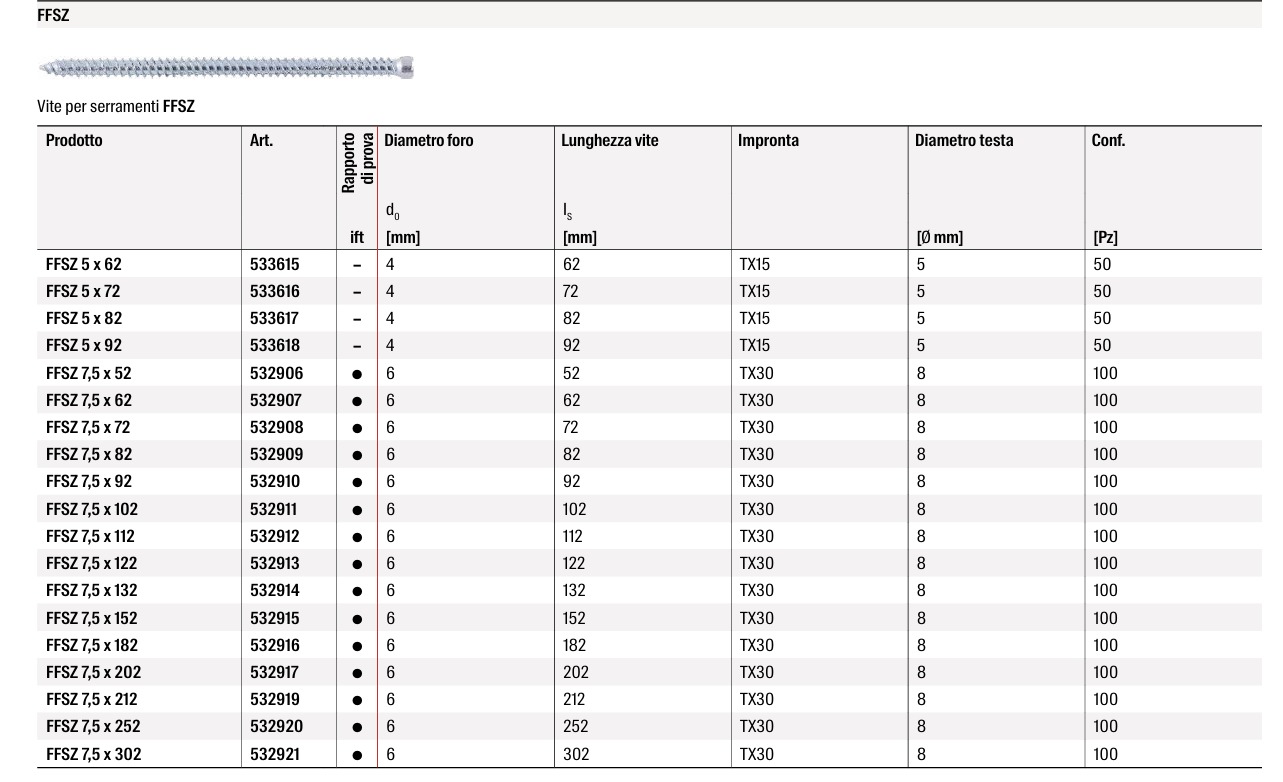Screen dimensions: 1283x782
Task: Click the caption Vite per serramenti FFSZ
Action: (116, 106)
